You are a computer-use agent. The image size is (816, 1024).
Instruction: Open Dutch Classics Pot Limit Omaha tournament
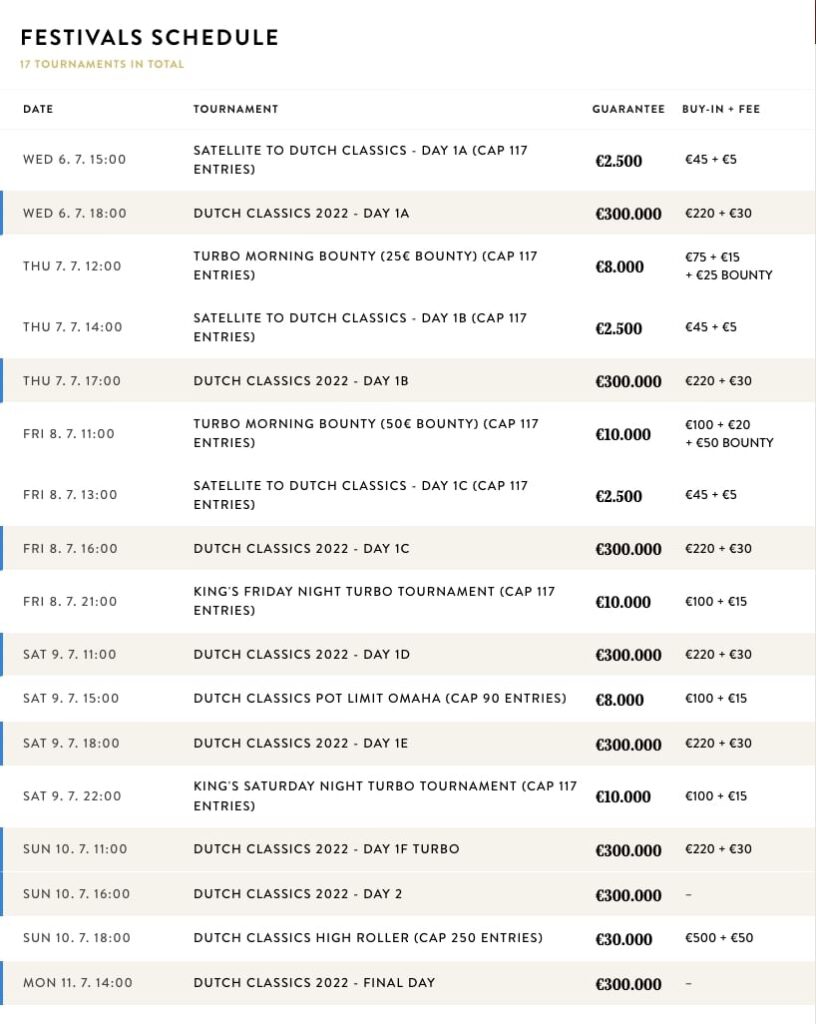[380, 699]
